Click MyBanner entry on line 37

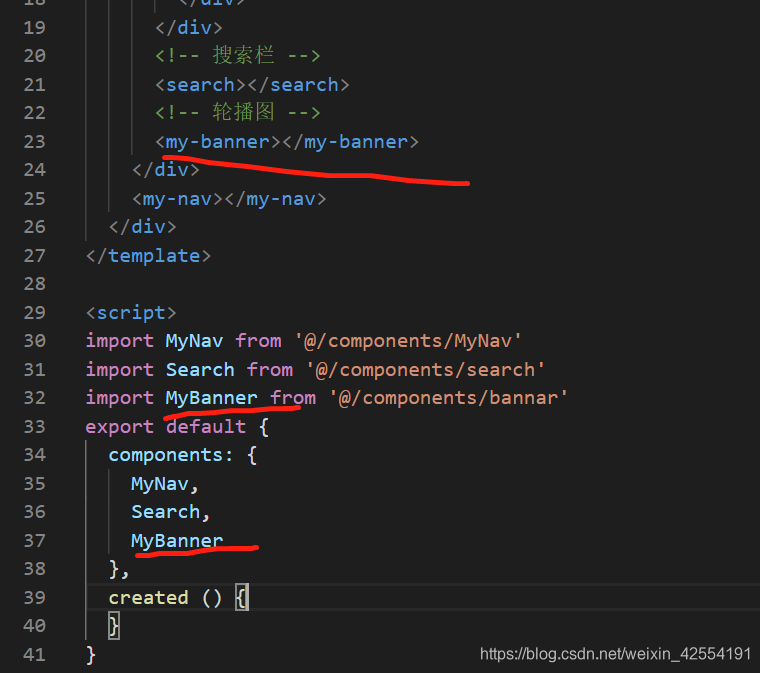(x=177, y=541)
